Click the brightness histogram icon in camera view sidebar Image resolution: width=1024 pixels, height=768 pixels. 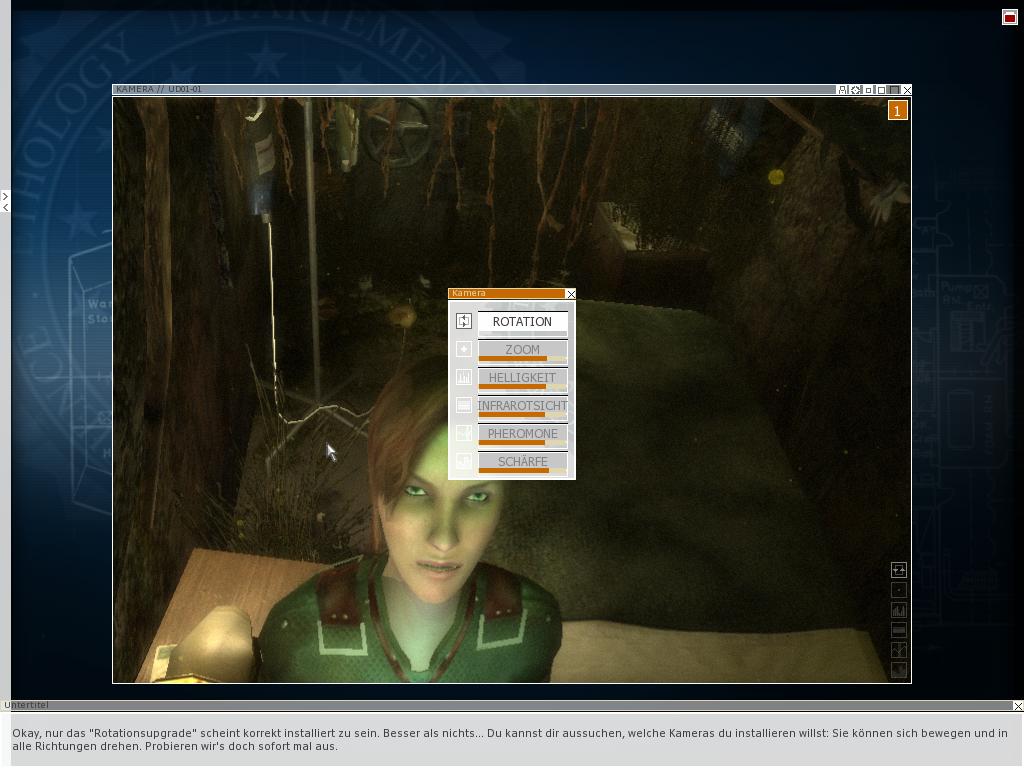(898, 610)
